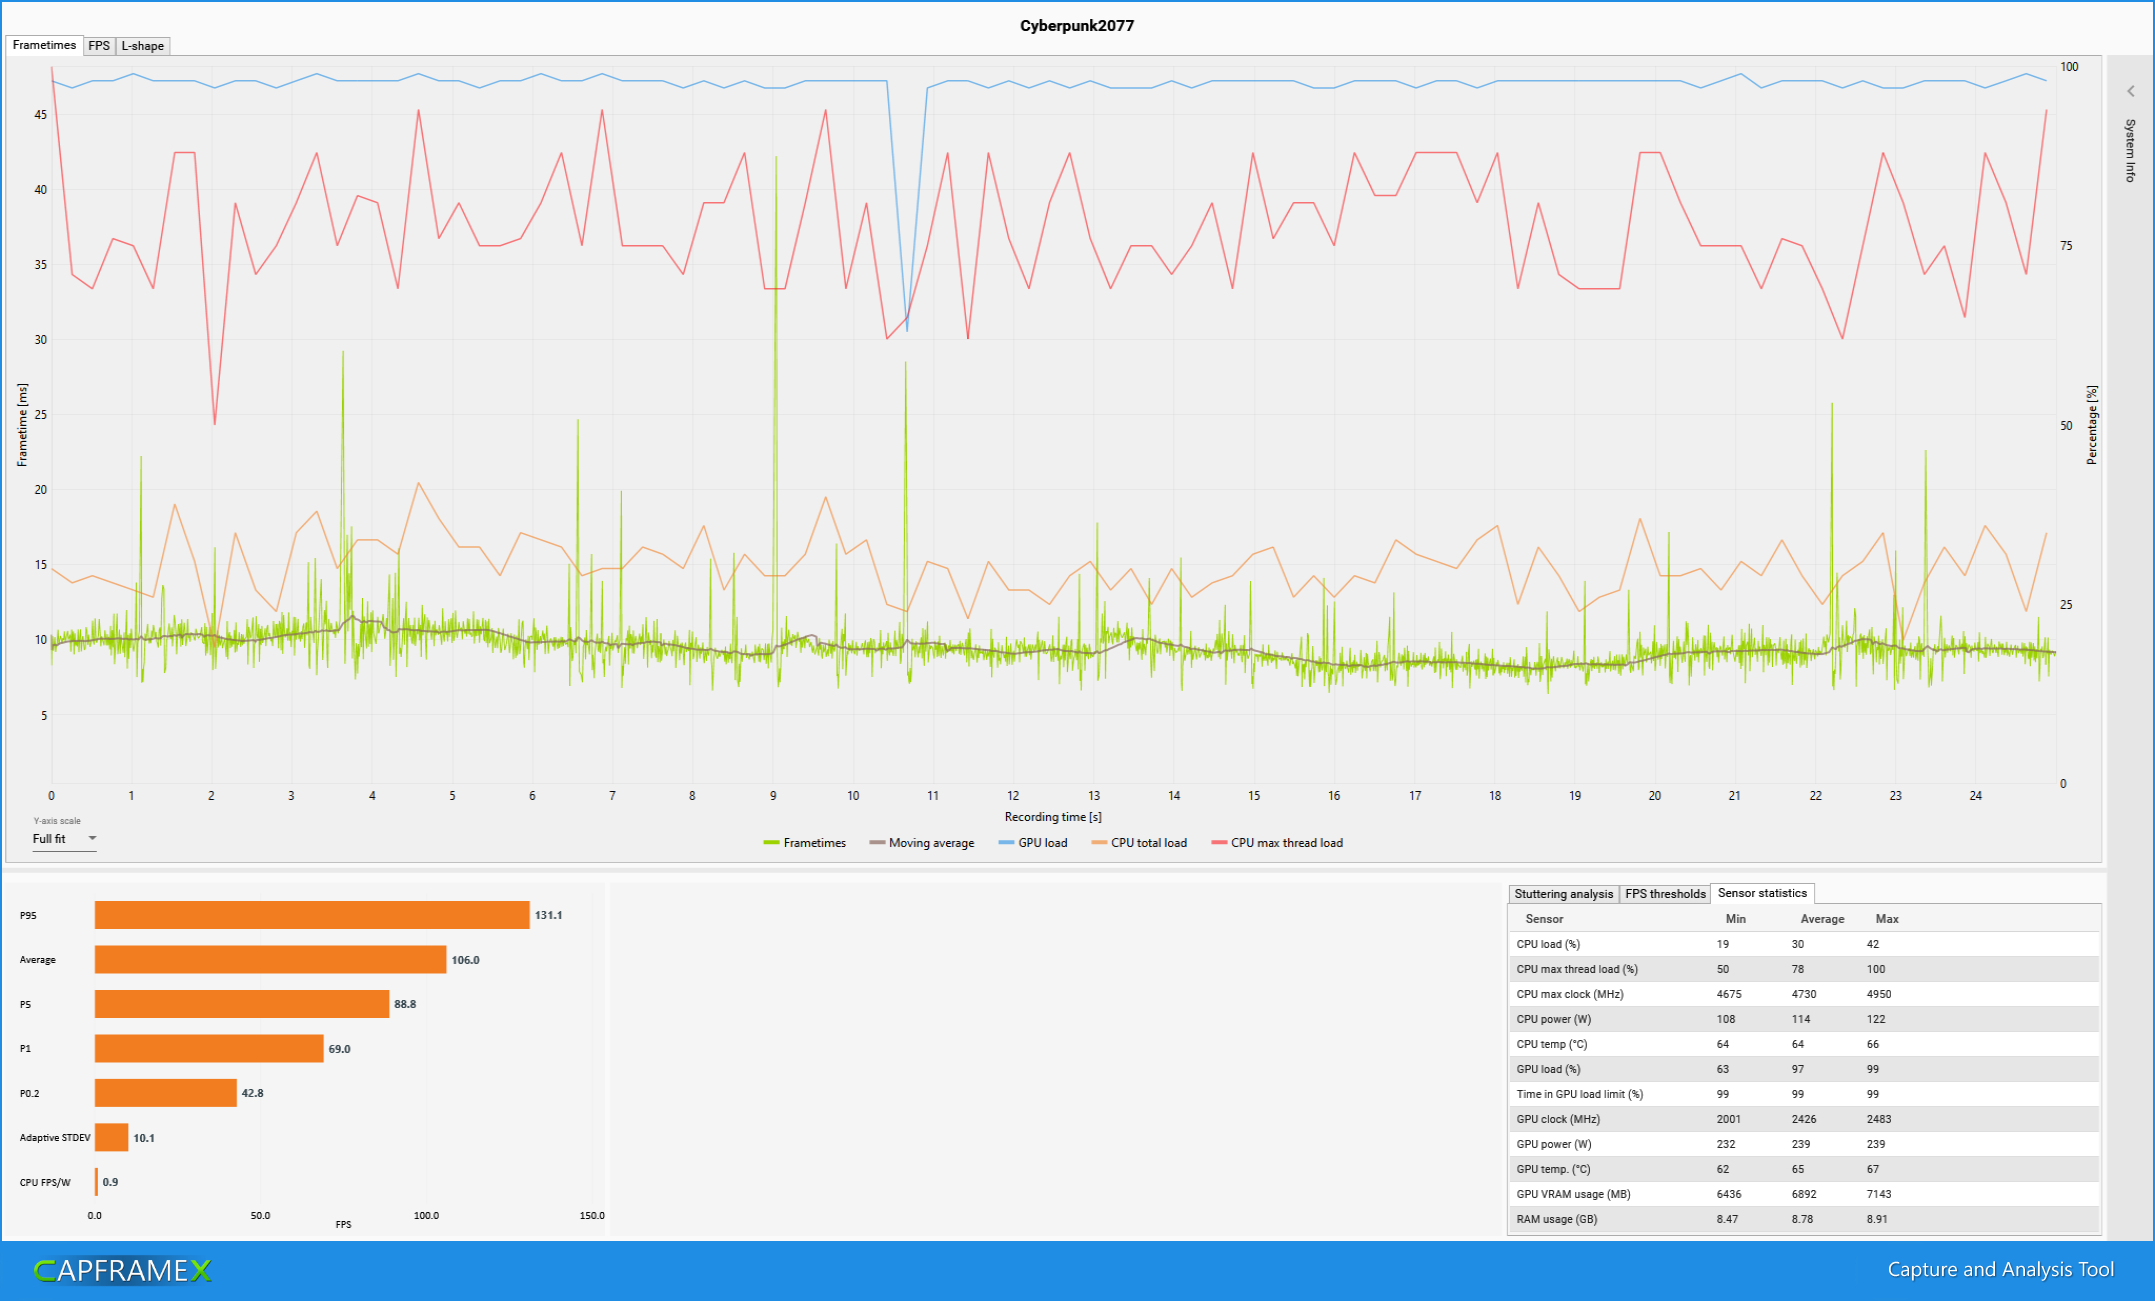Switch to the FPS chart tab
2155x1301 pixels.
click(x=99, y=46)
